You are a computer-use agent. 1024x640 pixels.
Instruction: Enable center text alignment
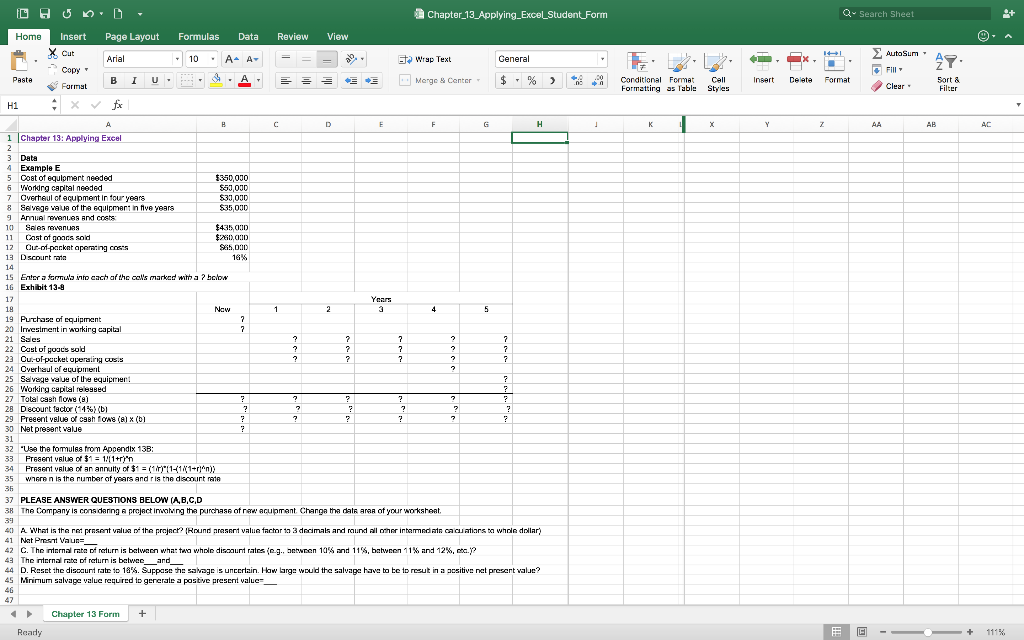(x=305, y=79)
